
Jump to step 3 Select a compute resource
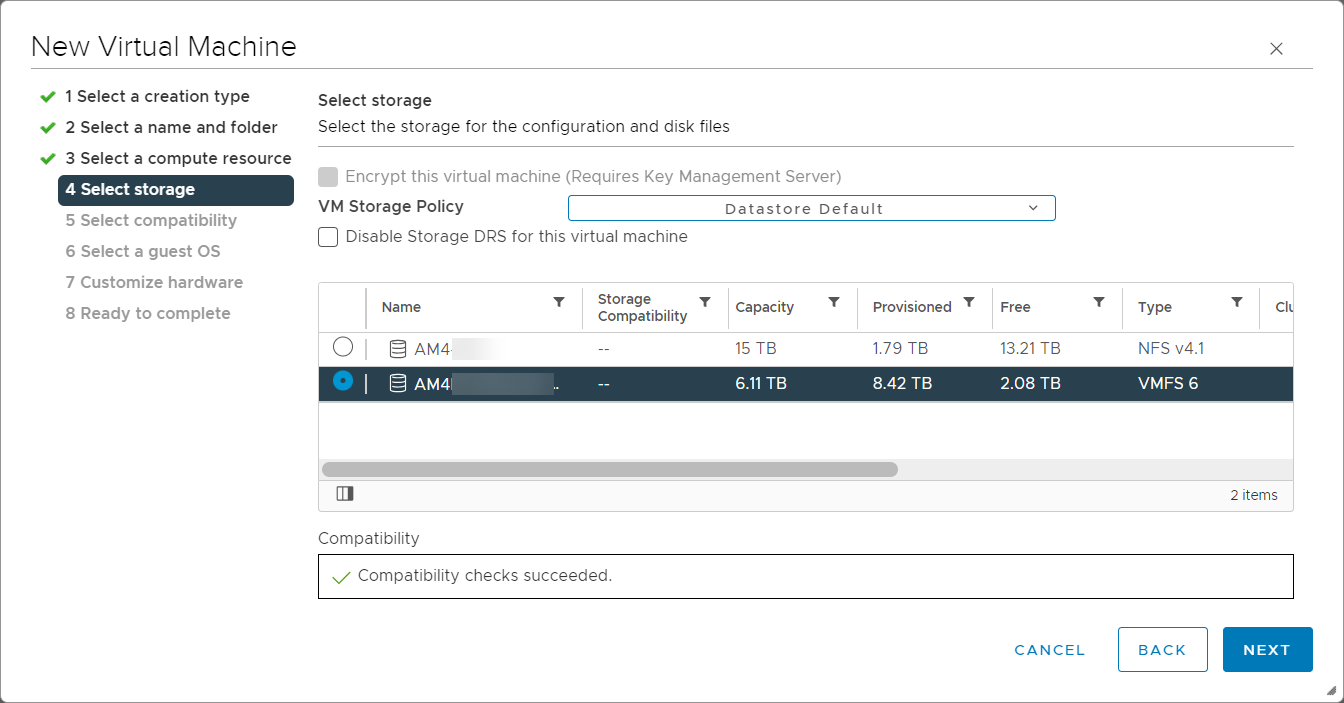click(178, 159)
